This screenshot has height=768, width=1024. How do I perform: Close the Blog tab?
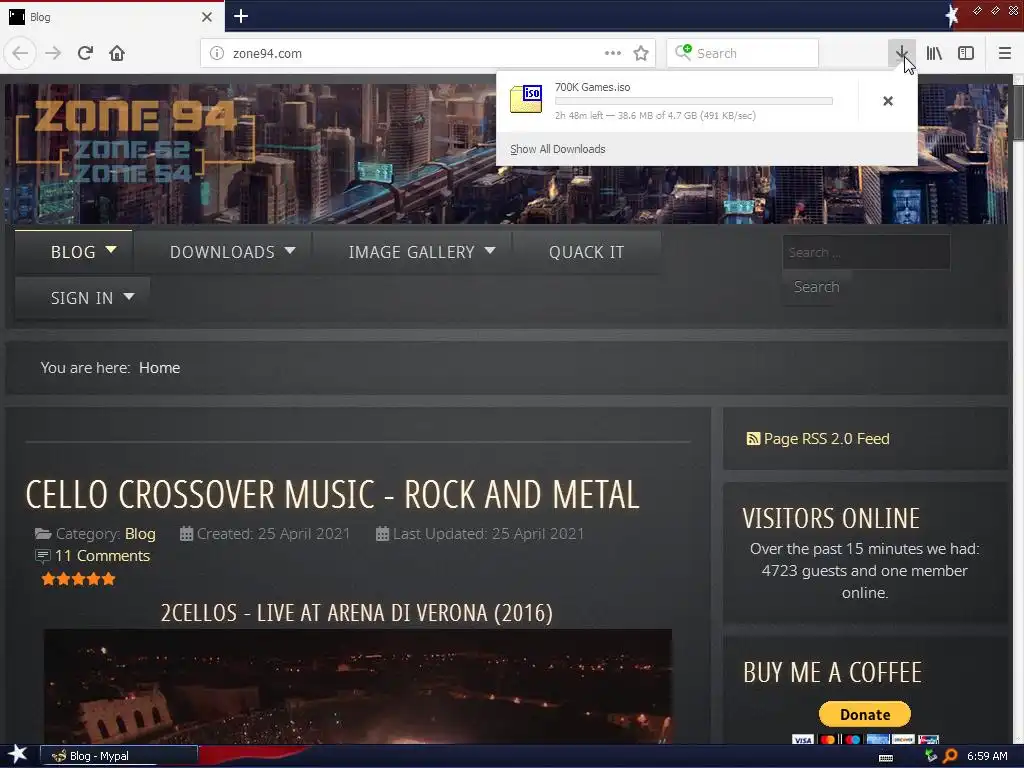coord(206,17)
